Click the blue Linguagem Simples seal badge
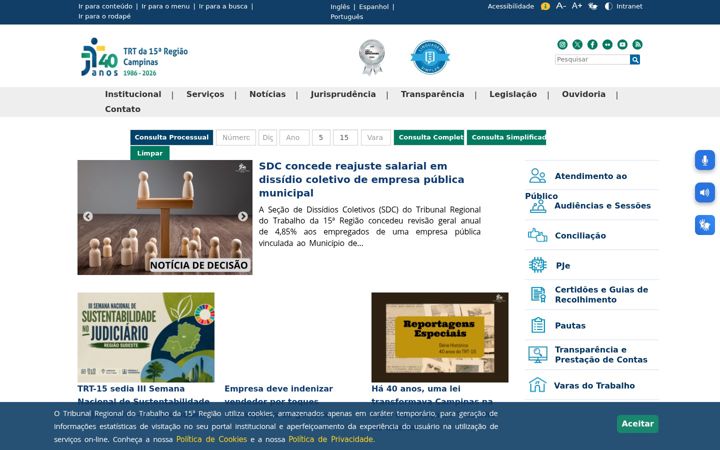 click(430, 57)
